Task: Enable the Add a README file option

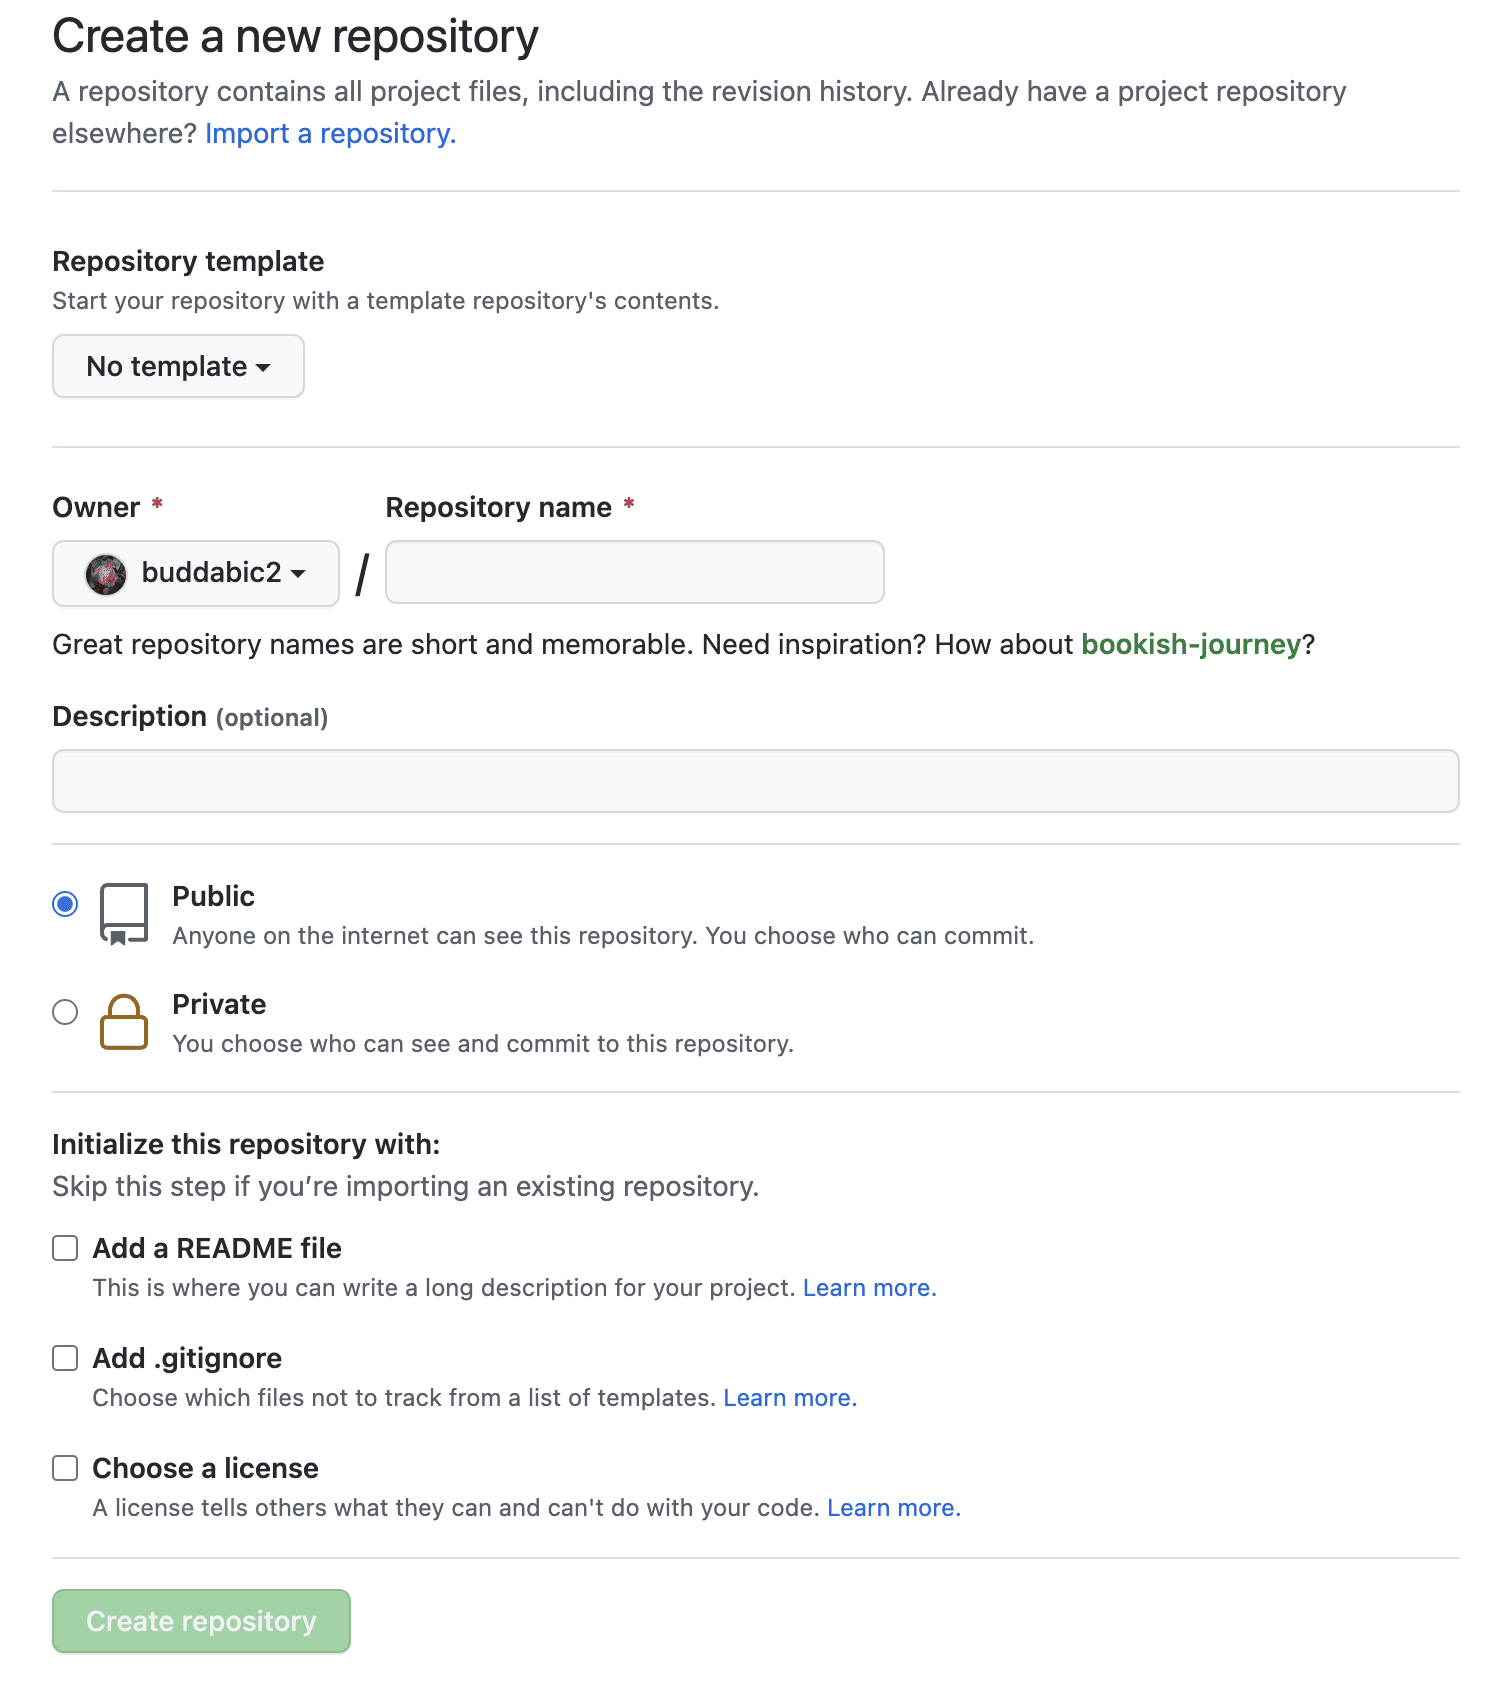Action: coord(65,1247)
